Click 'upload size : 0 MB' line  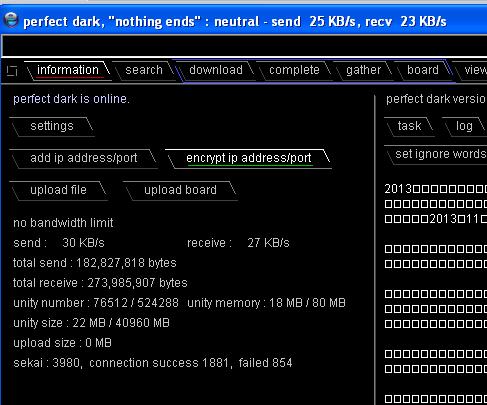click(x=62, y=343)
